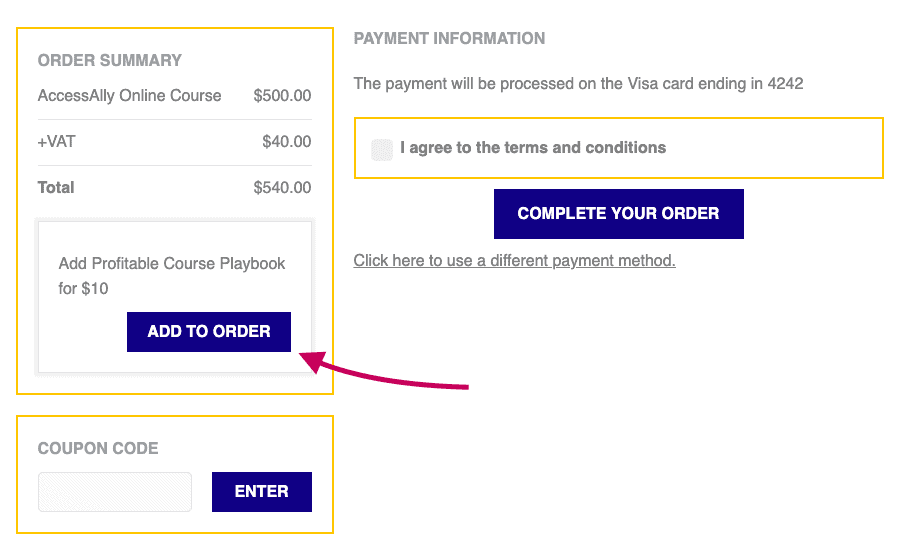Click the Total label

click(x=56, y=187)
